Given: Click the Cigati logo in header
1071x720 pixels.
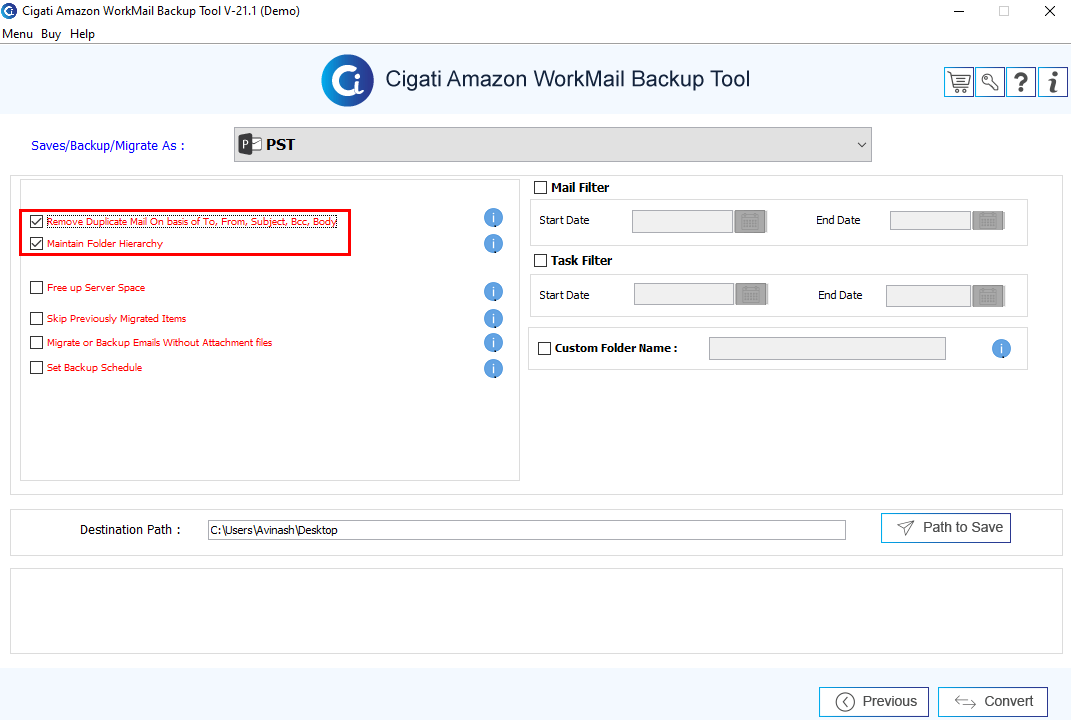Looking at the screenshot, I should [x=348, y=81].
